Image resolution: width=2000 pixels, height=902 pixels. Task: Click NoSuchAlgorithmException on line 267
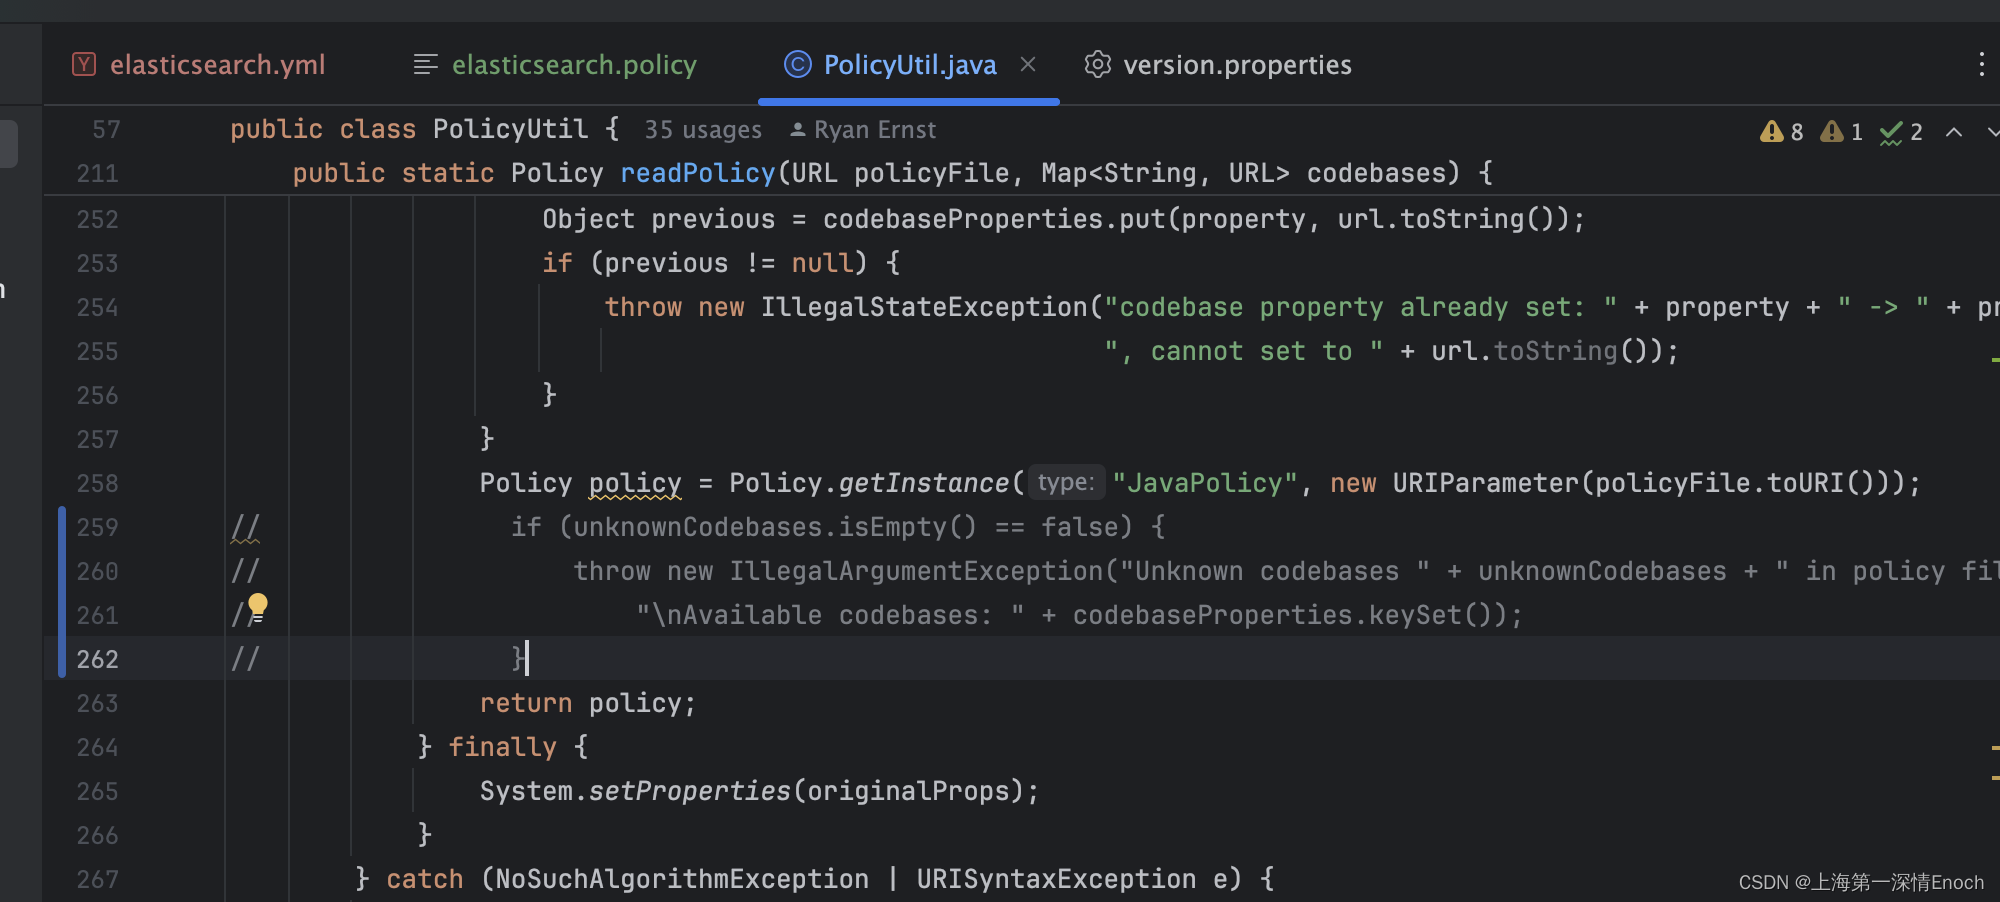pos(682,879)
